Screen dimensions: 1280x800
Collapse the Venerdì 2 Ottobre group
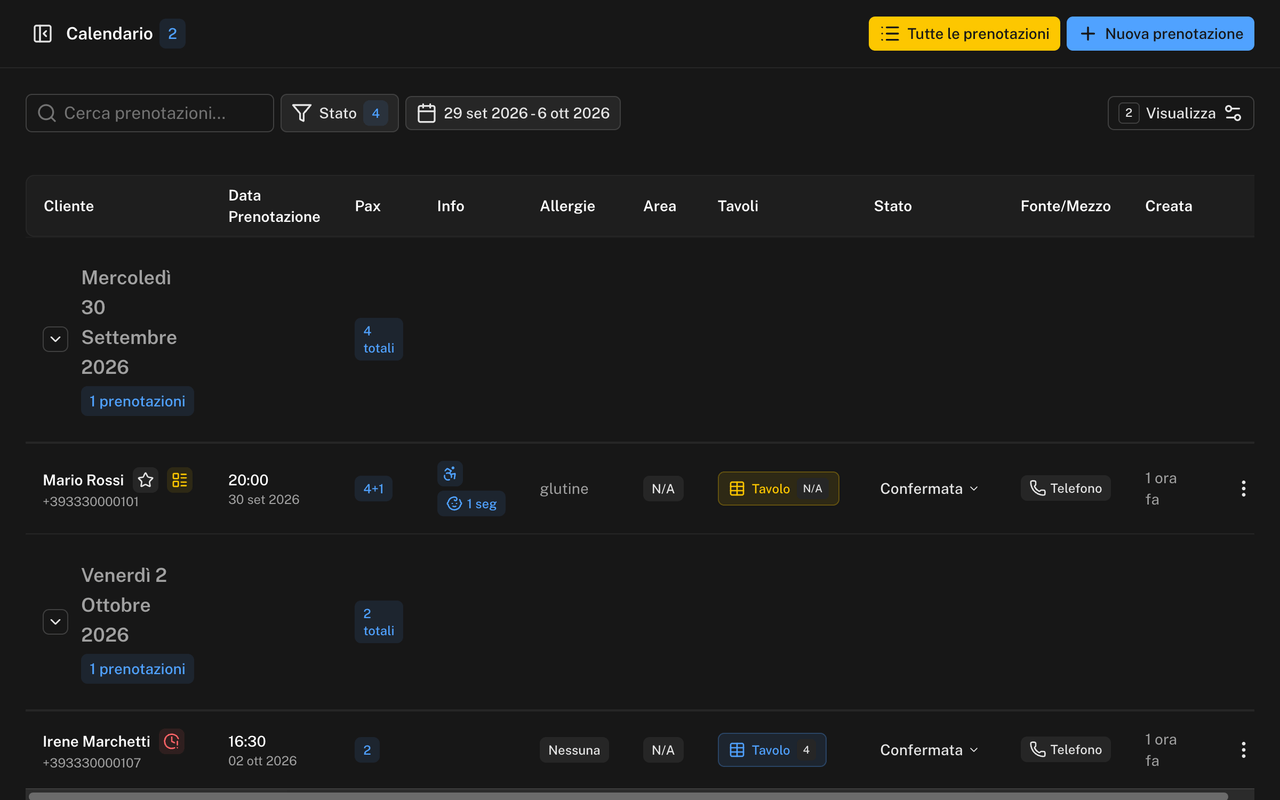55,622
